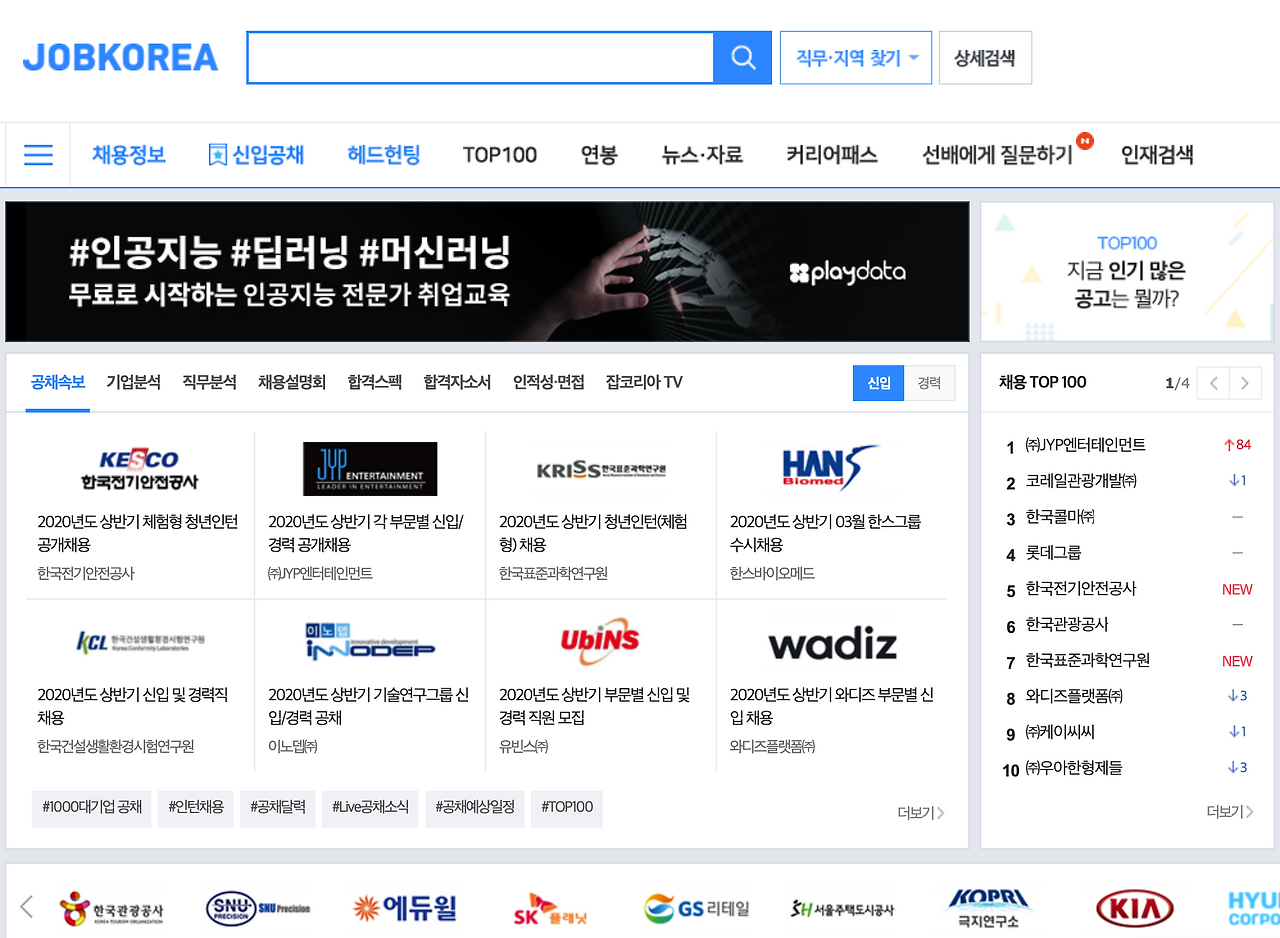Click the #공채예상일정 tag

pos(476,808)
